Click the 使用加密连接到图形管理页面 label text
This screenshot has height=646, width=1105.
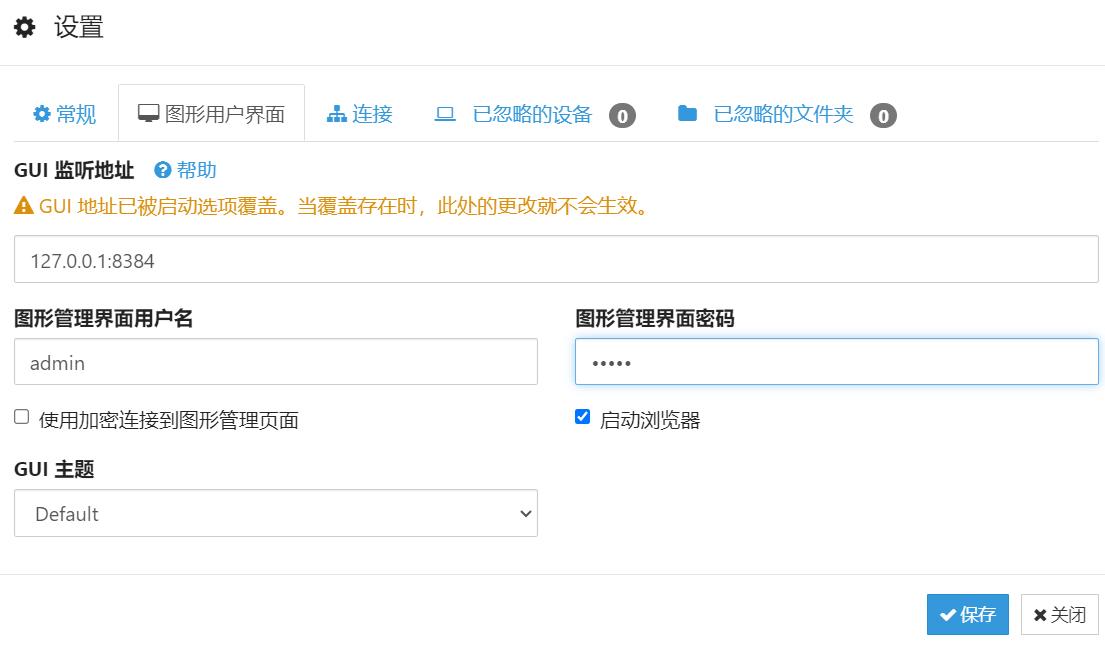168,421
